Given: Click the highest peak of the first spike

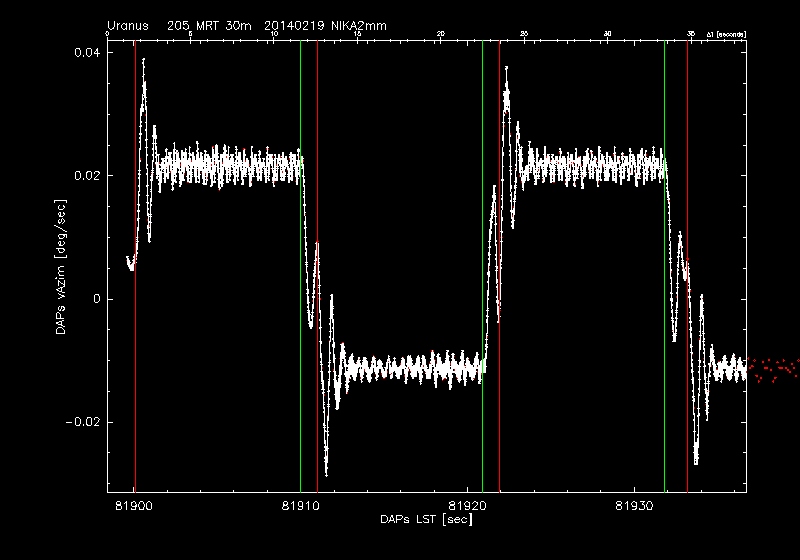Looking at the screenshot, I should point(143,60).
